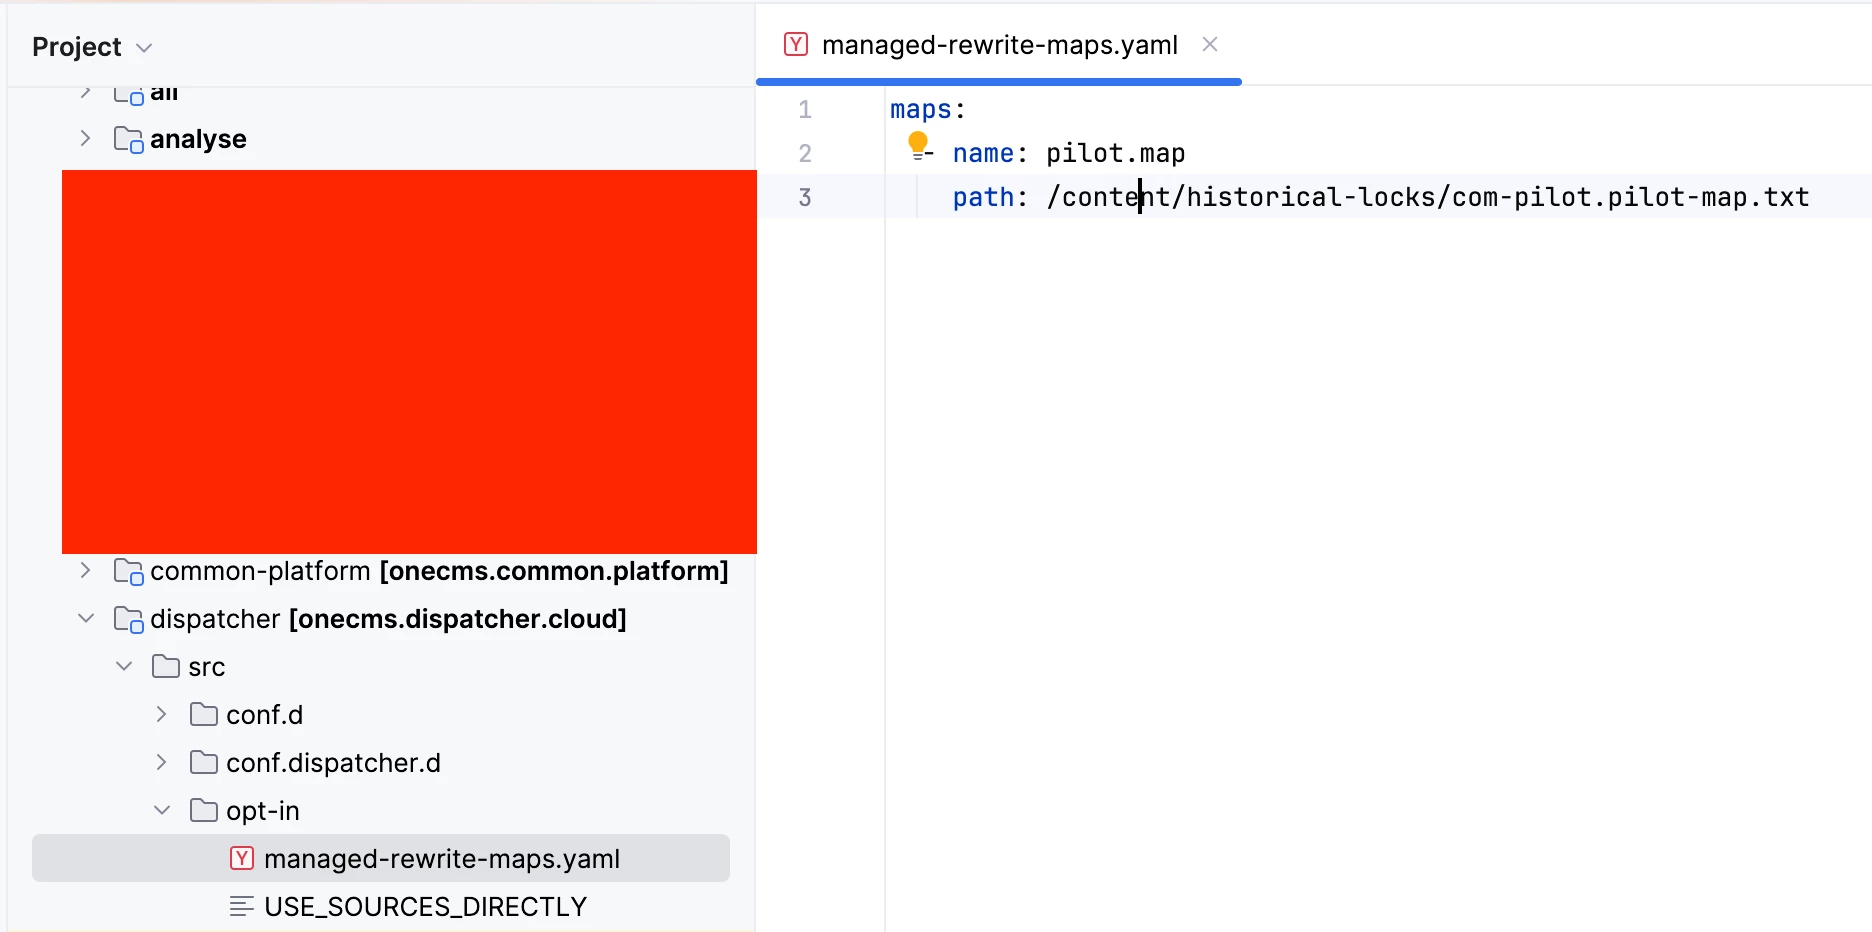This screenshot has width=1872, height=932.
Task: Click line number 1 in the gutter
Action: pos(805,109)
